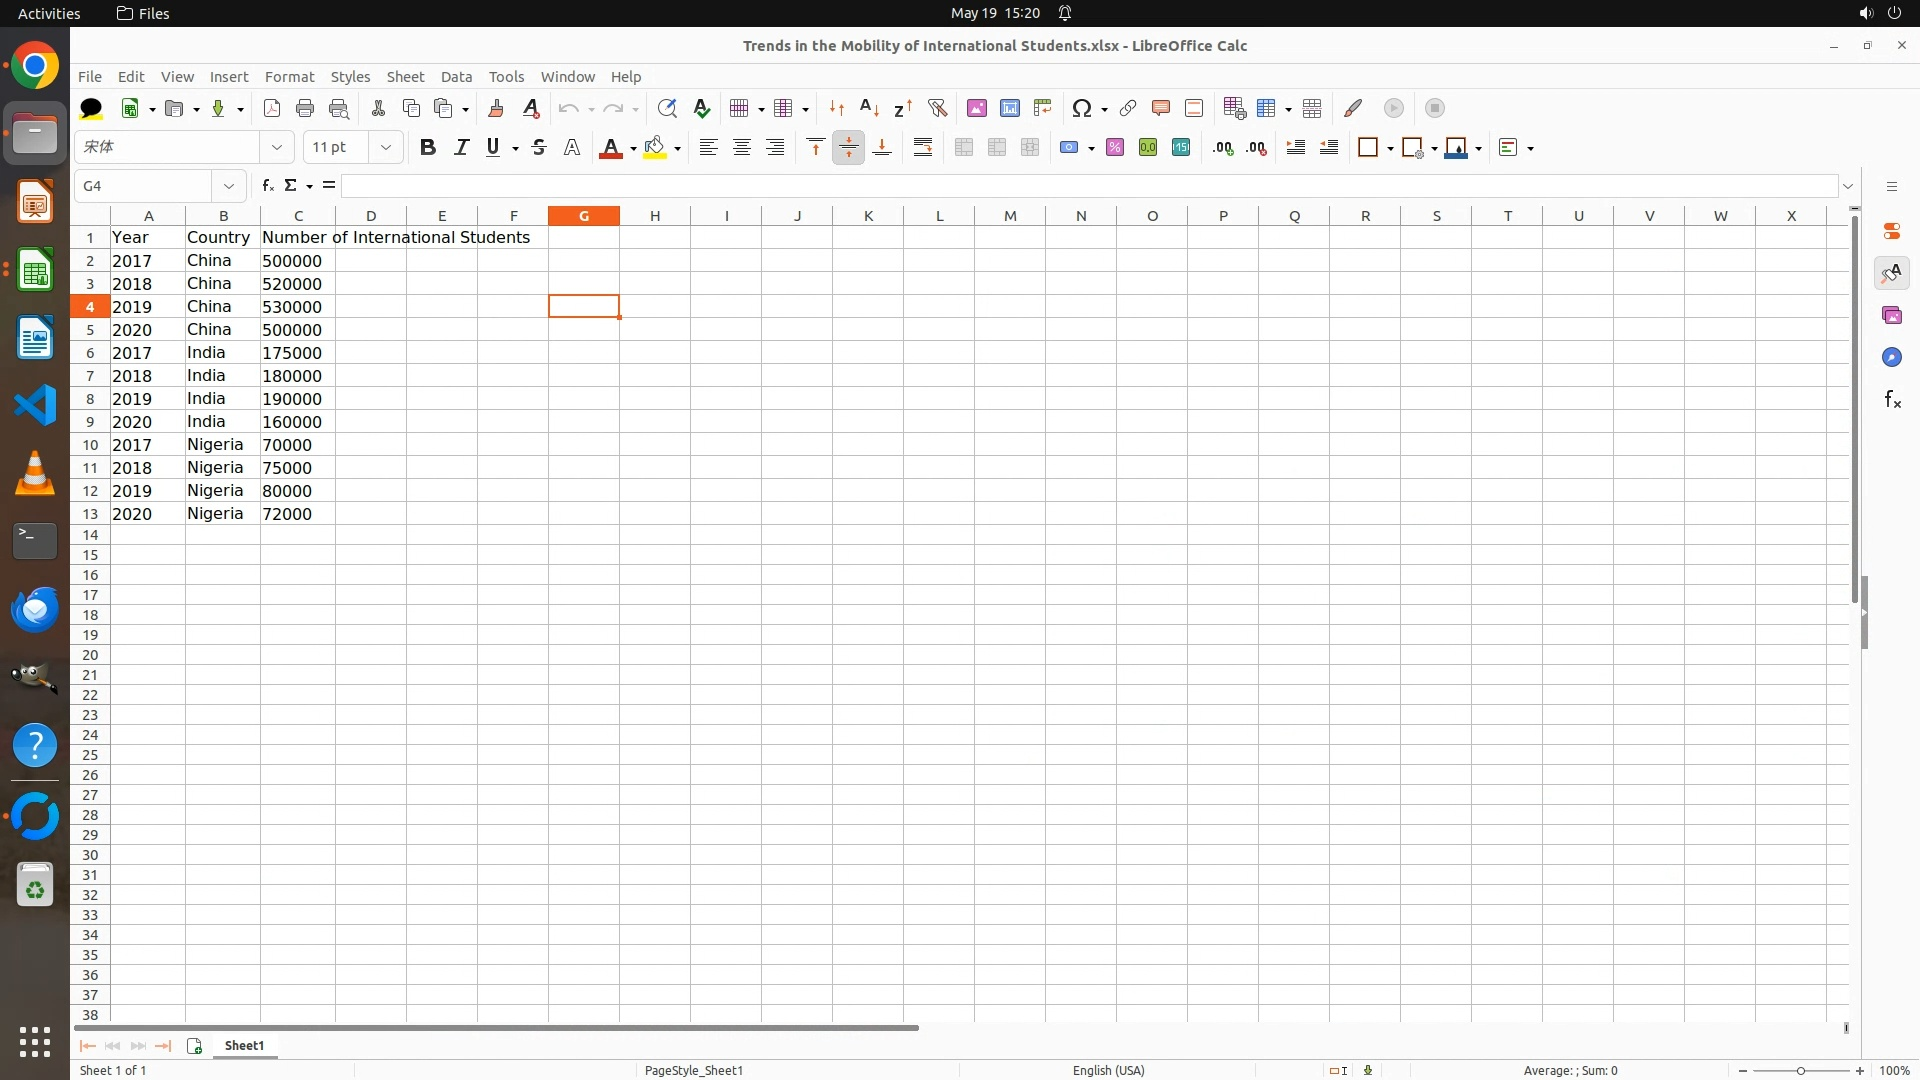This screenshot has height=1080, width=1920.
Task: Open the Functions sidebar panel icon
Action: tap(1892, 400)
